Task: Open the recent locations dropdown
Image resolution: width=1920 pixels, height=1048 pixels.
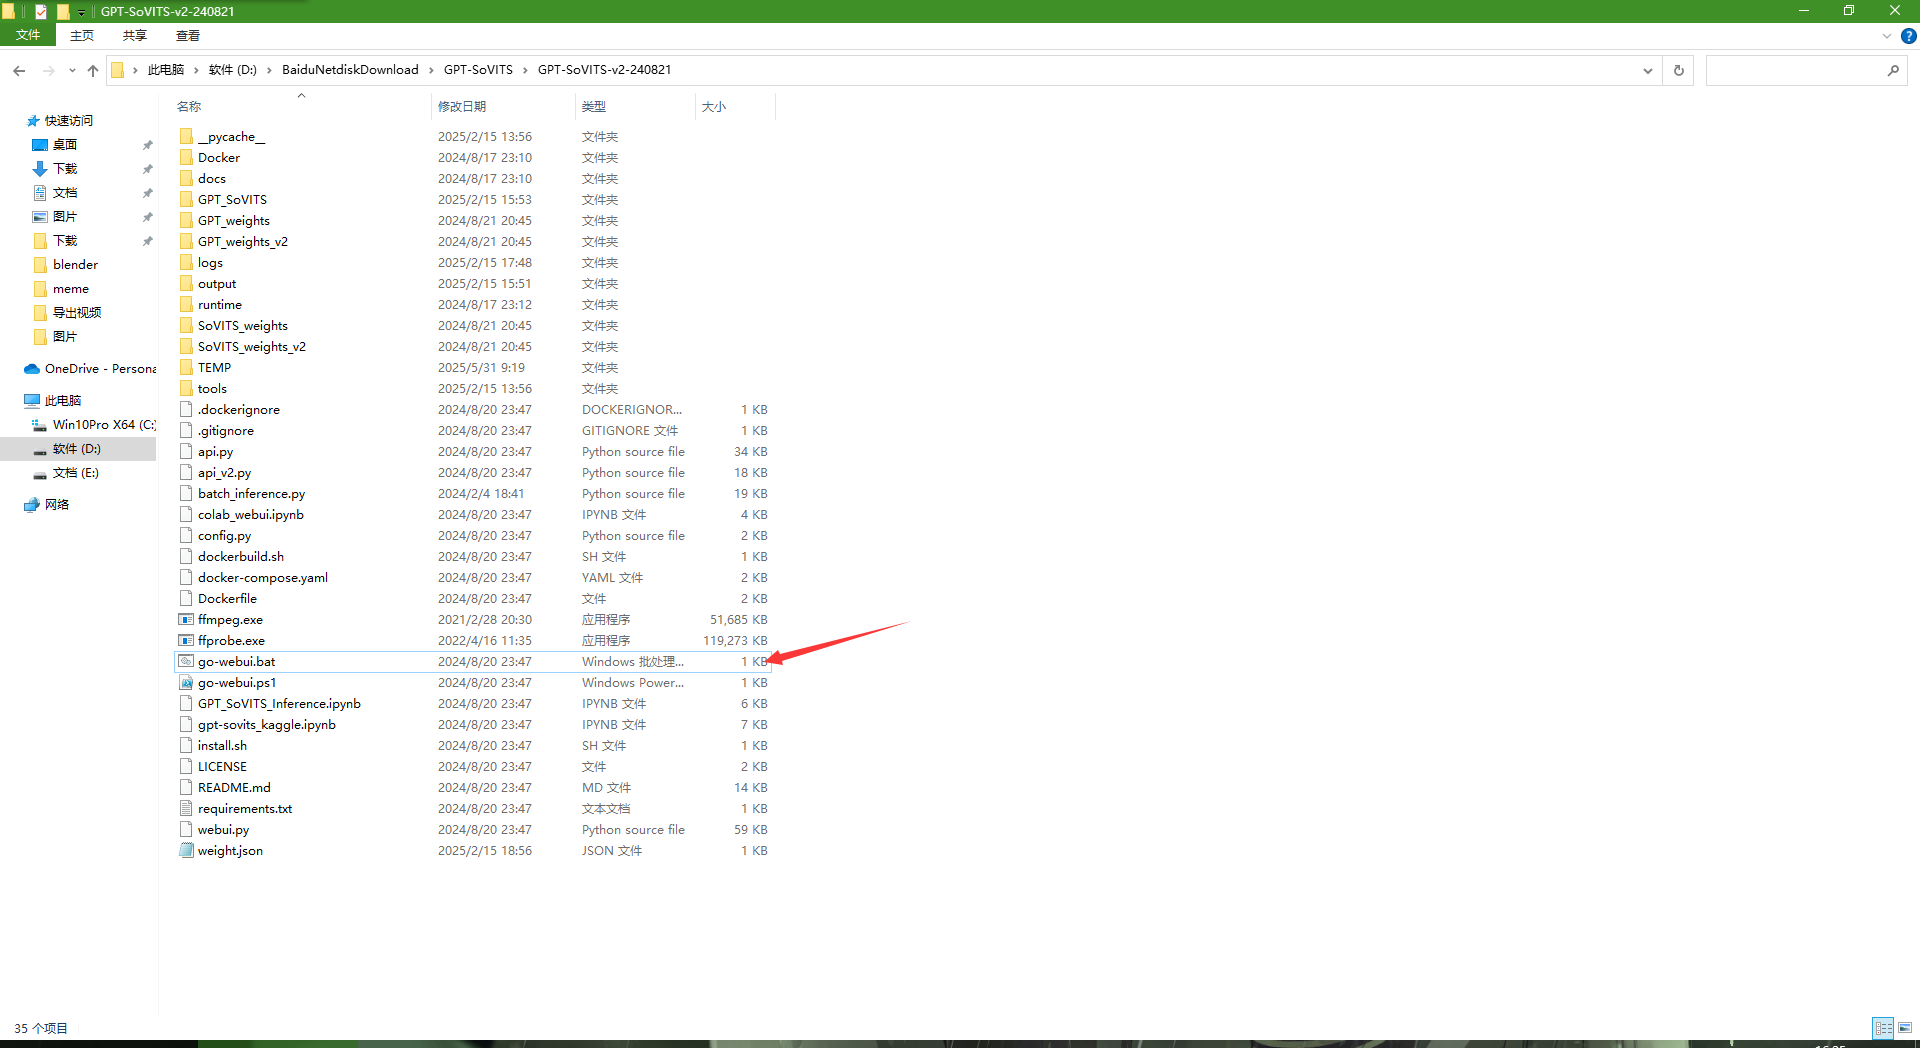Action: (x=72, y=70)
